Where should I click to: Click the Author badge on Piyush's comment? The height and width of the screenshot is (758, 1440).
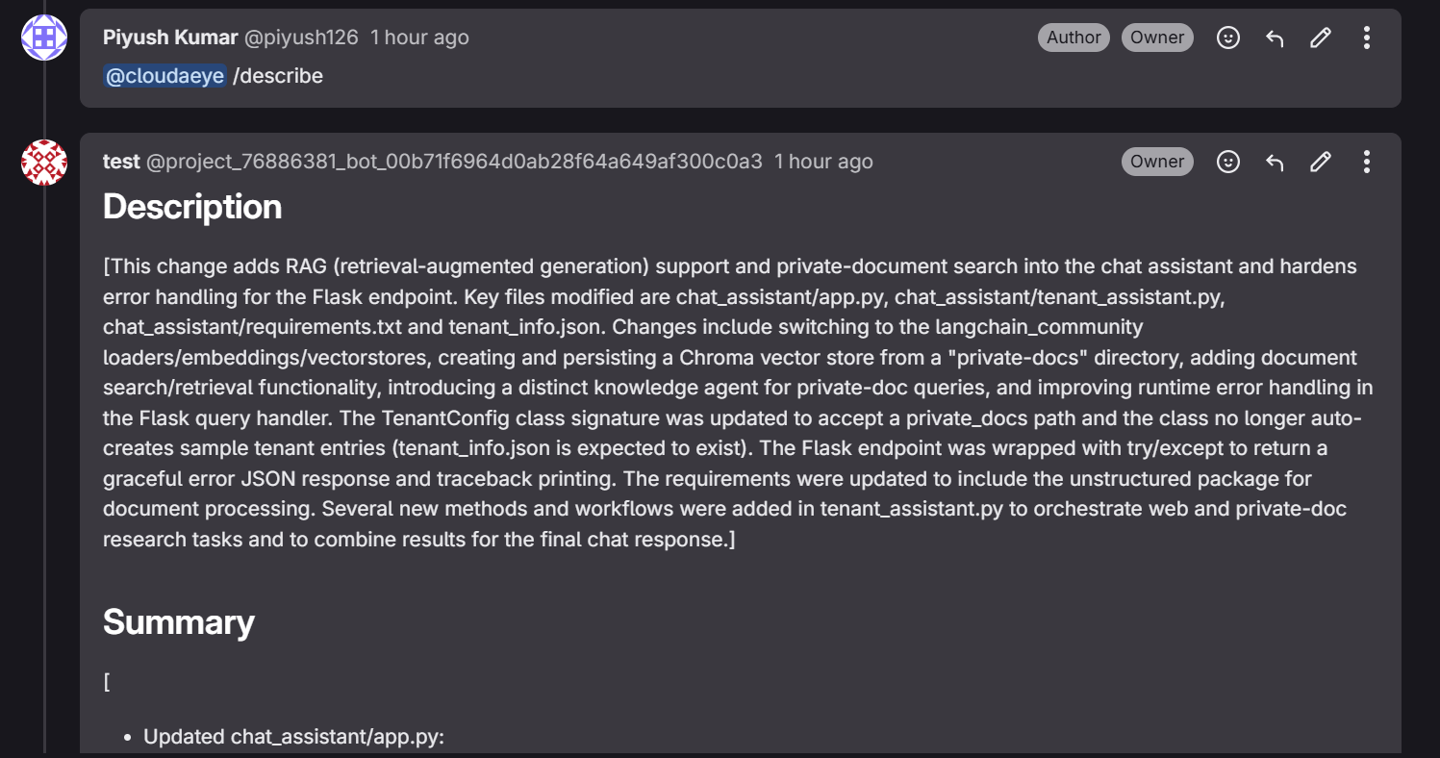pos(1073,37)
